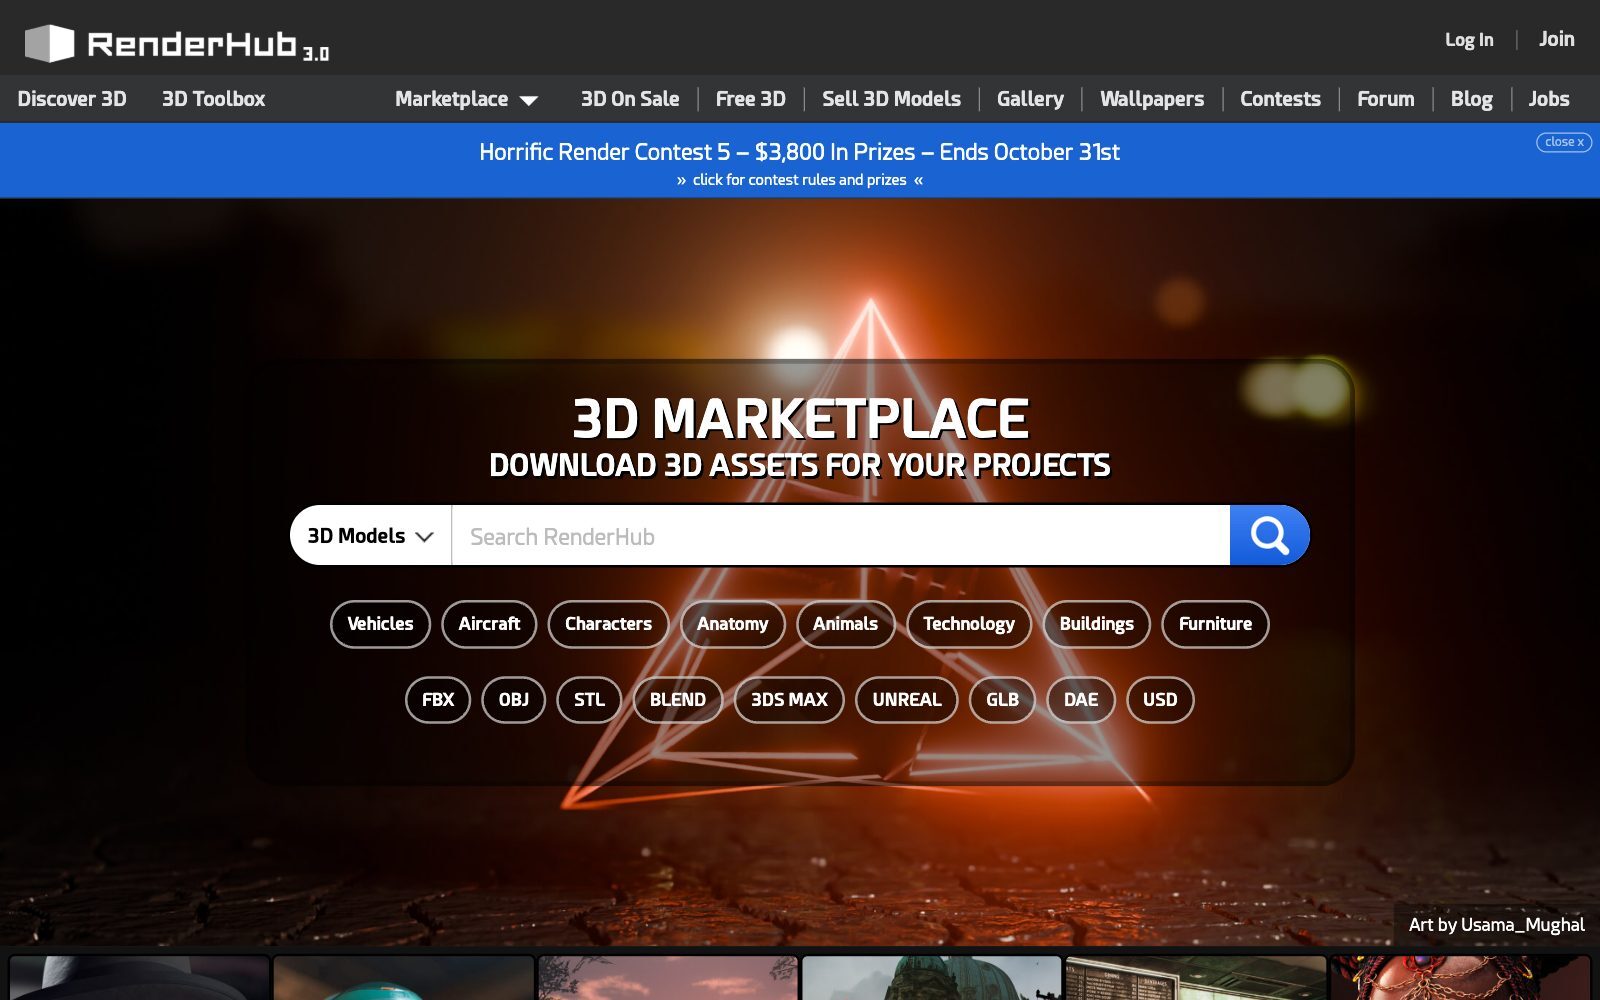Open Discover 3D section
Viewport: 1600px width, 1000px height.
[x=72, y=99]
